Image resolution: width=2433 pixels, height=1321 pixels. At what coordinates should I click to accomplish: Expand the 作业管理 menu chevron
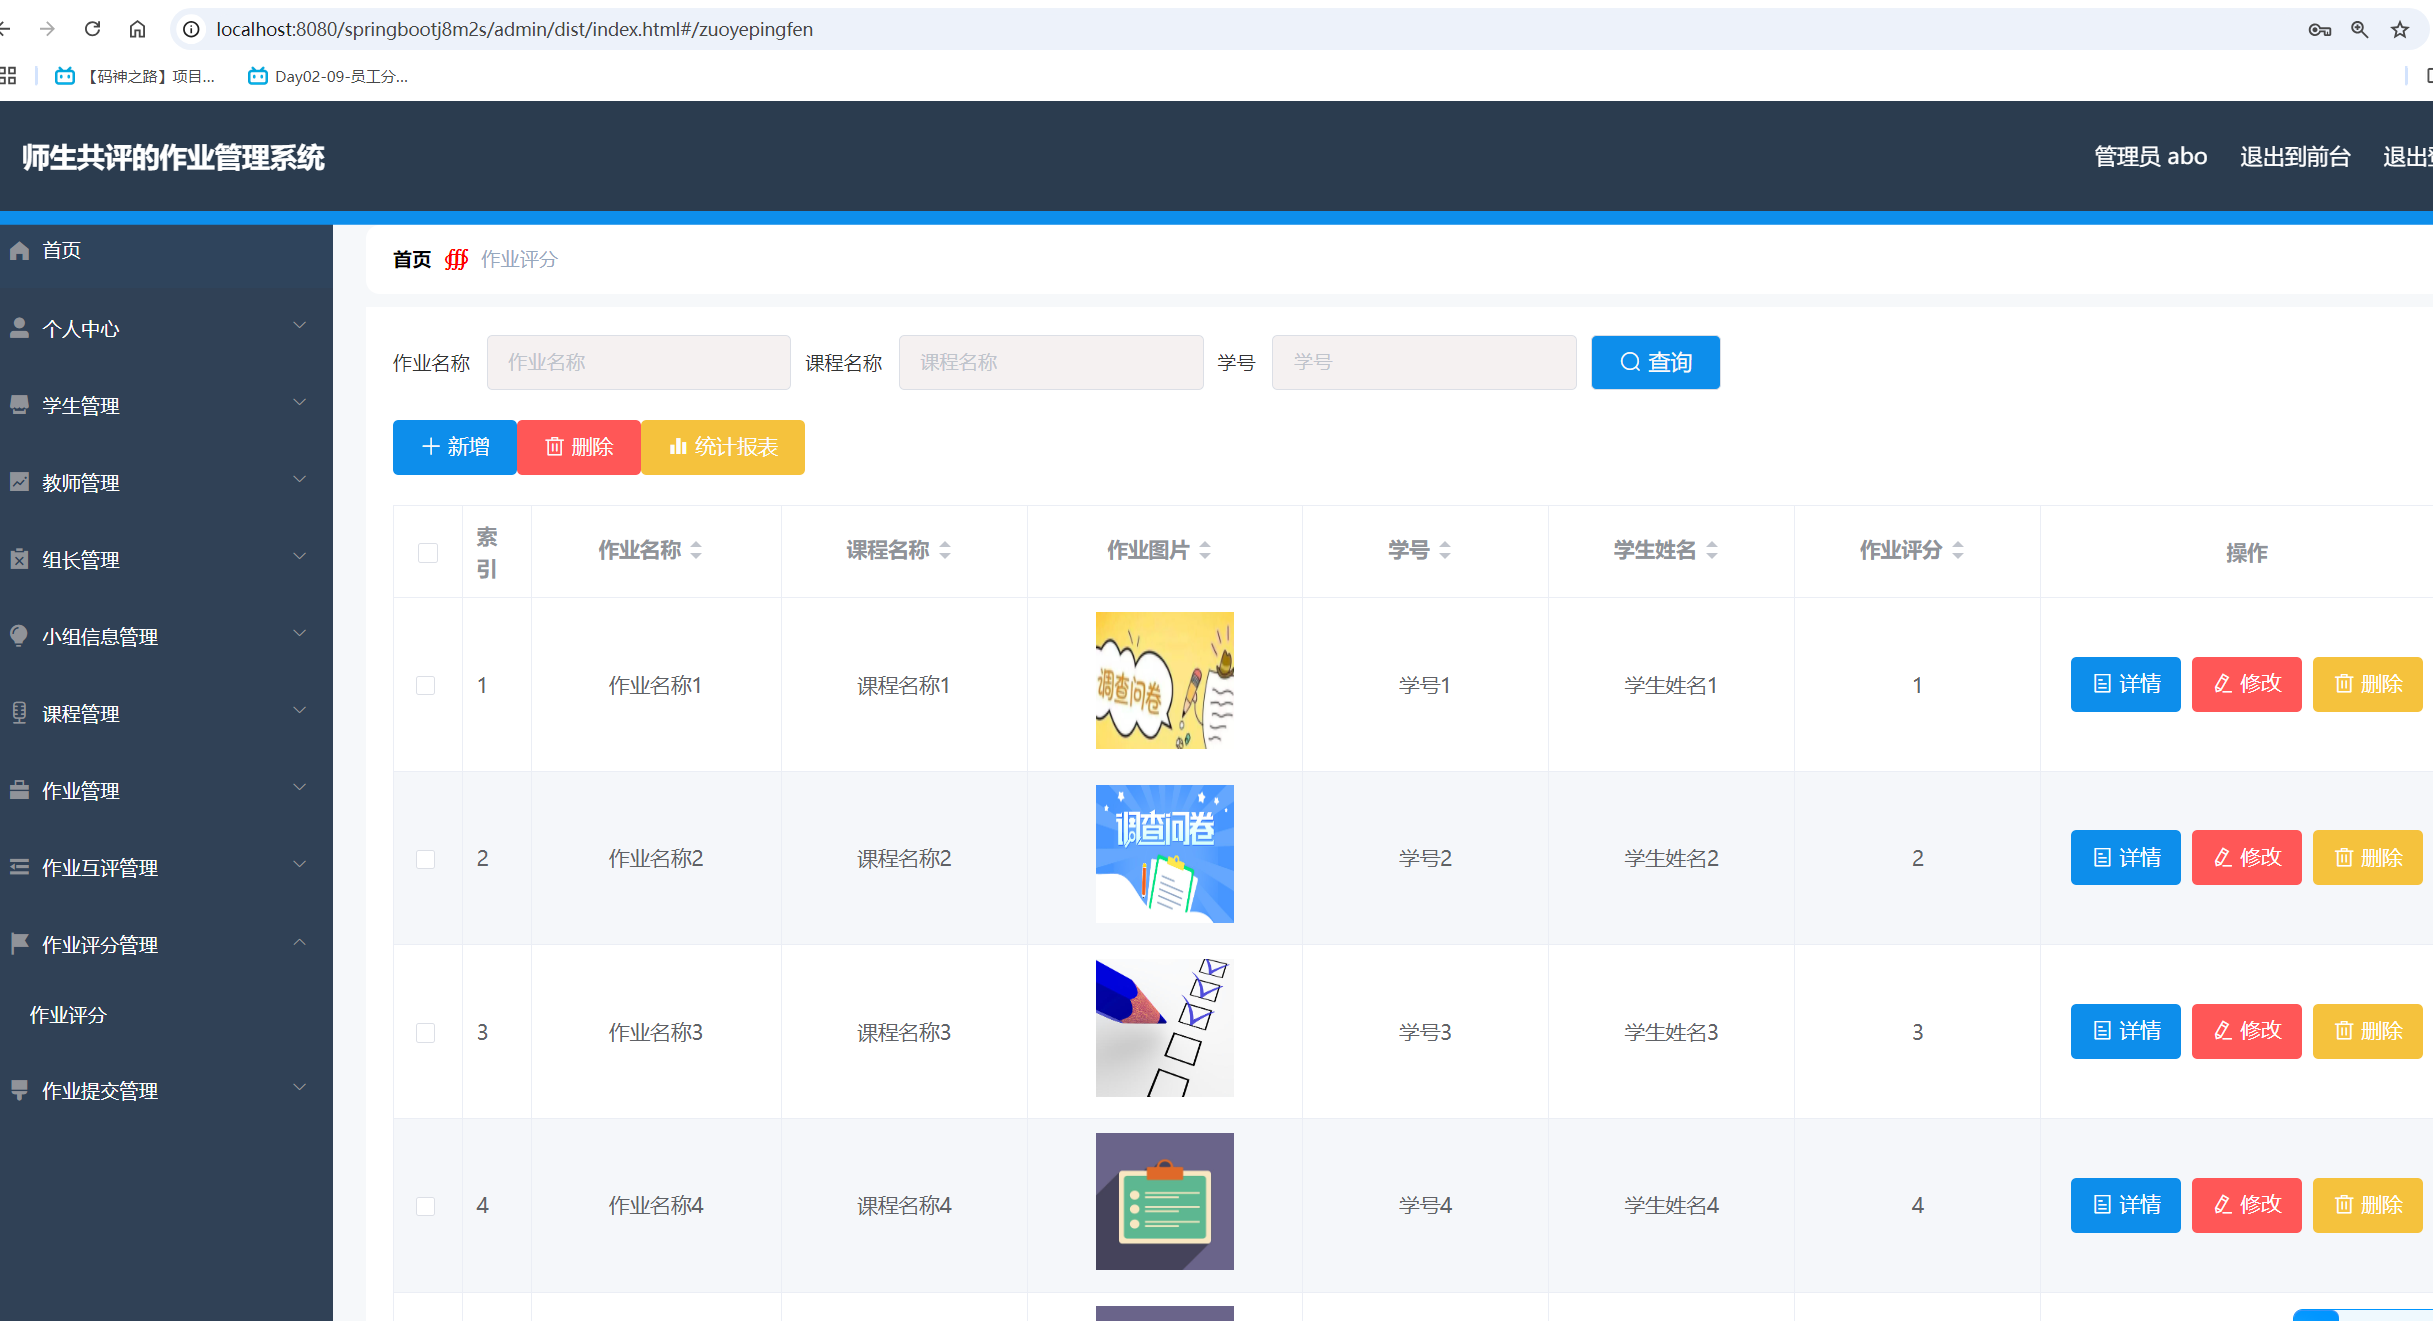click(299, 788)
